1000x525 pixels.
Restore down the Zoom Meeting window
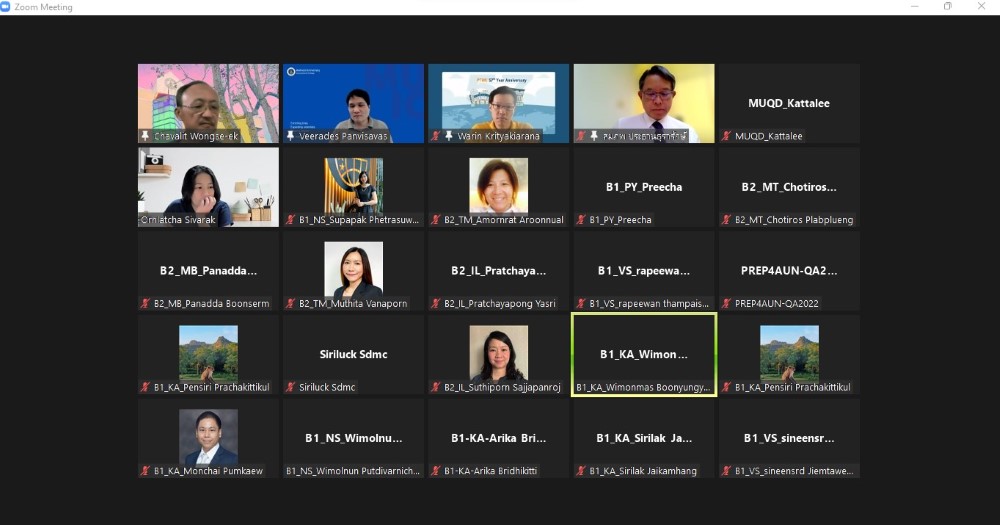947,7
